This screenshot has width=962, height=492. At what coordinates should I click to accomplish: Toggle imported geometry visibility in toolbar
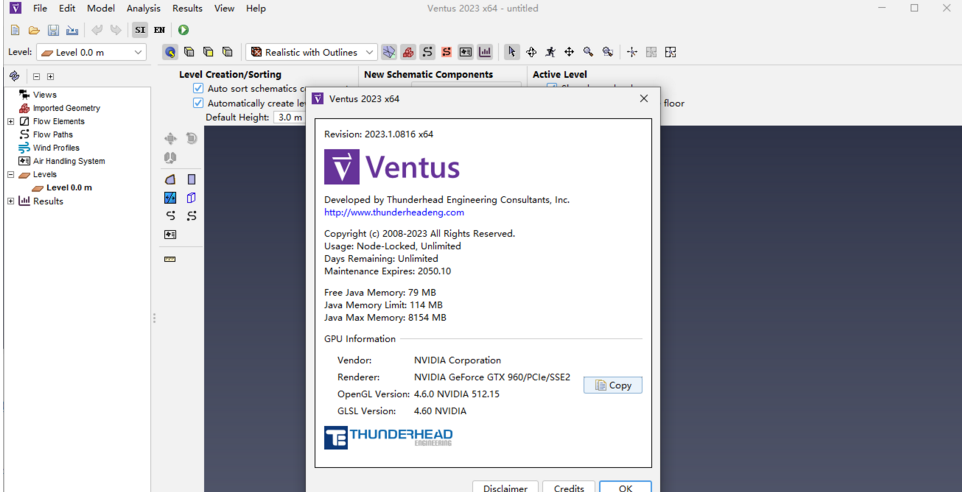click(407, 52)
